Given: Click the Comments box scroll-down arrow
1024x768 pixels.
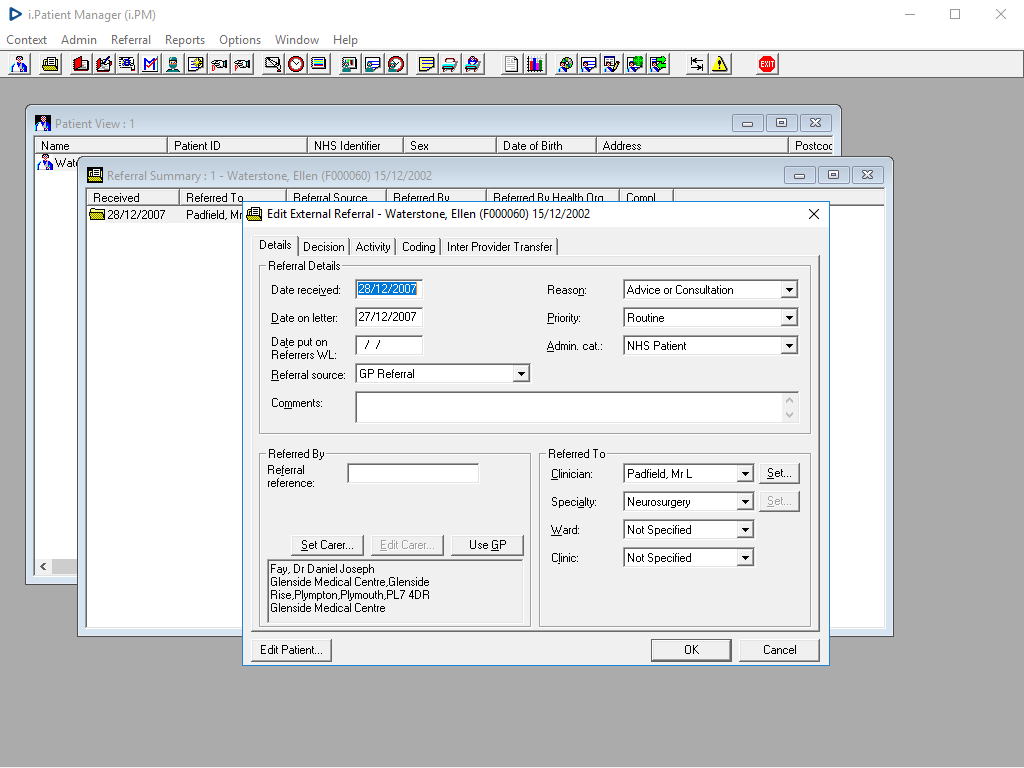Looking at the screenshot, I should tap(790, 415).
